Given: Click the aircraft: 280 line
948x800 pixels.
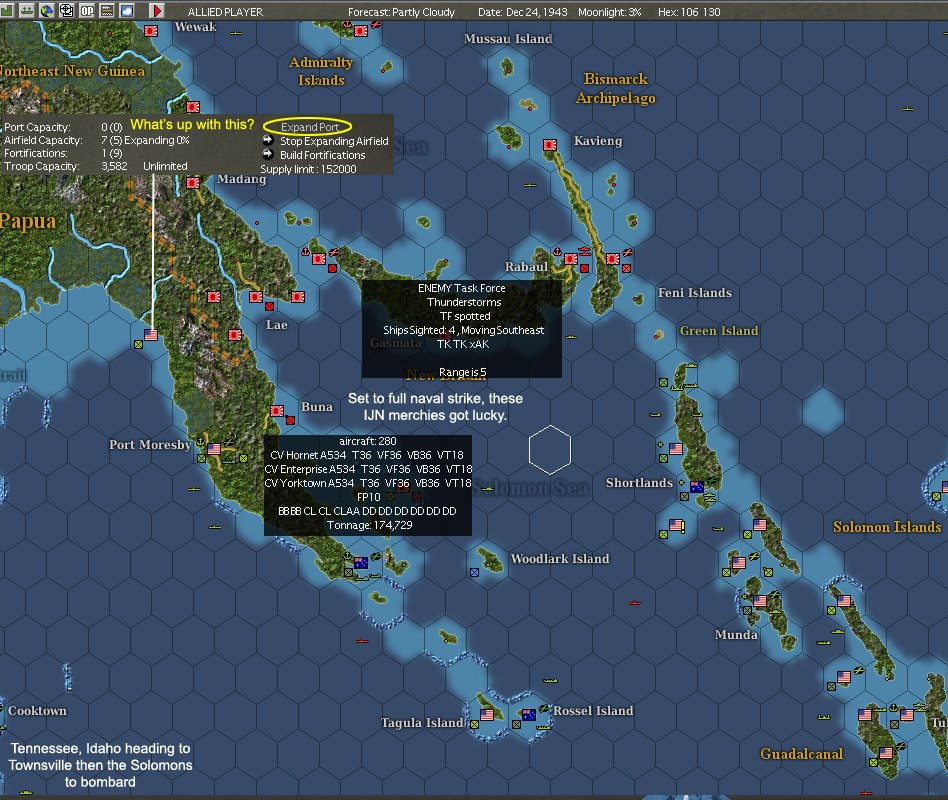Looking at the screenshot, I should coord(368,441).
